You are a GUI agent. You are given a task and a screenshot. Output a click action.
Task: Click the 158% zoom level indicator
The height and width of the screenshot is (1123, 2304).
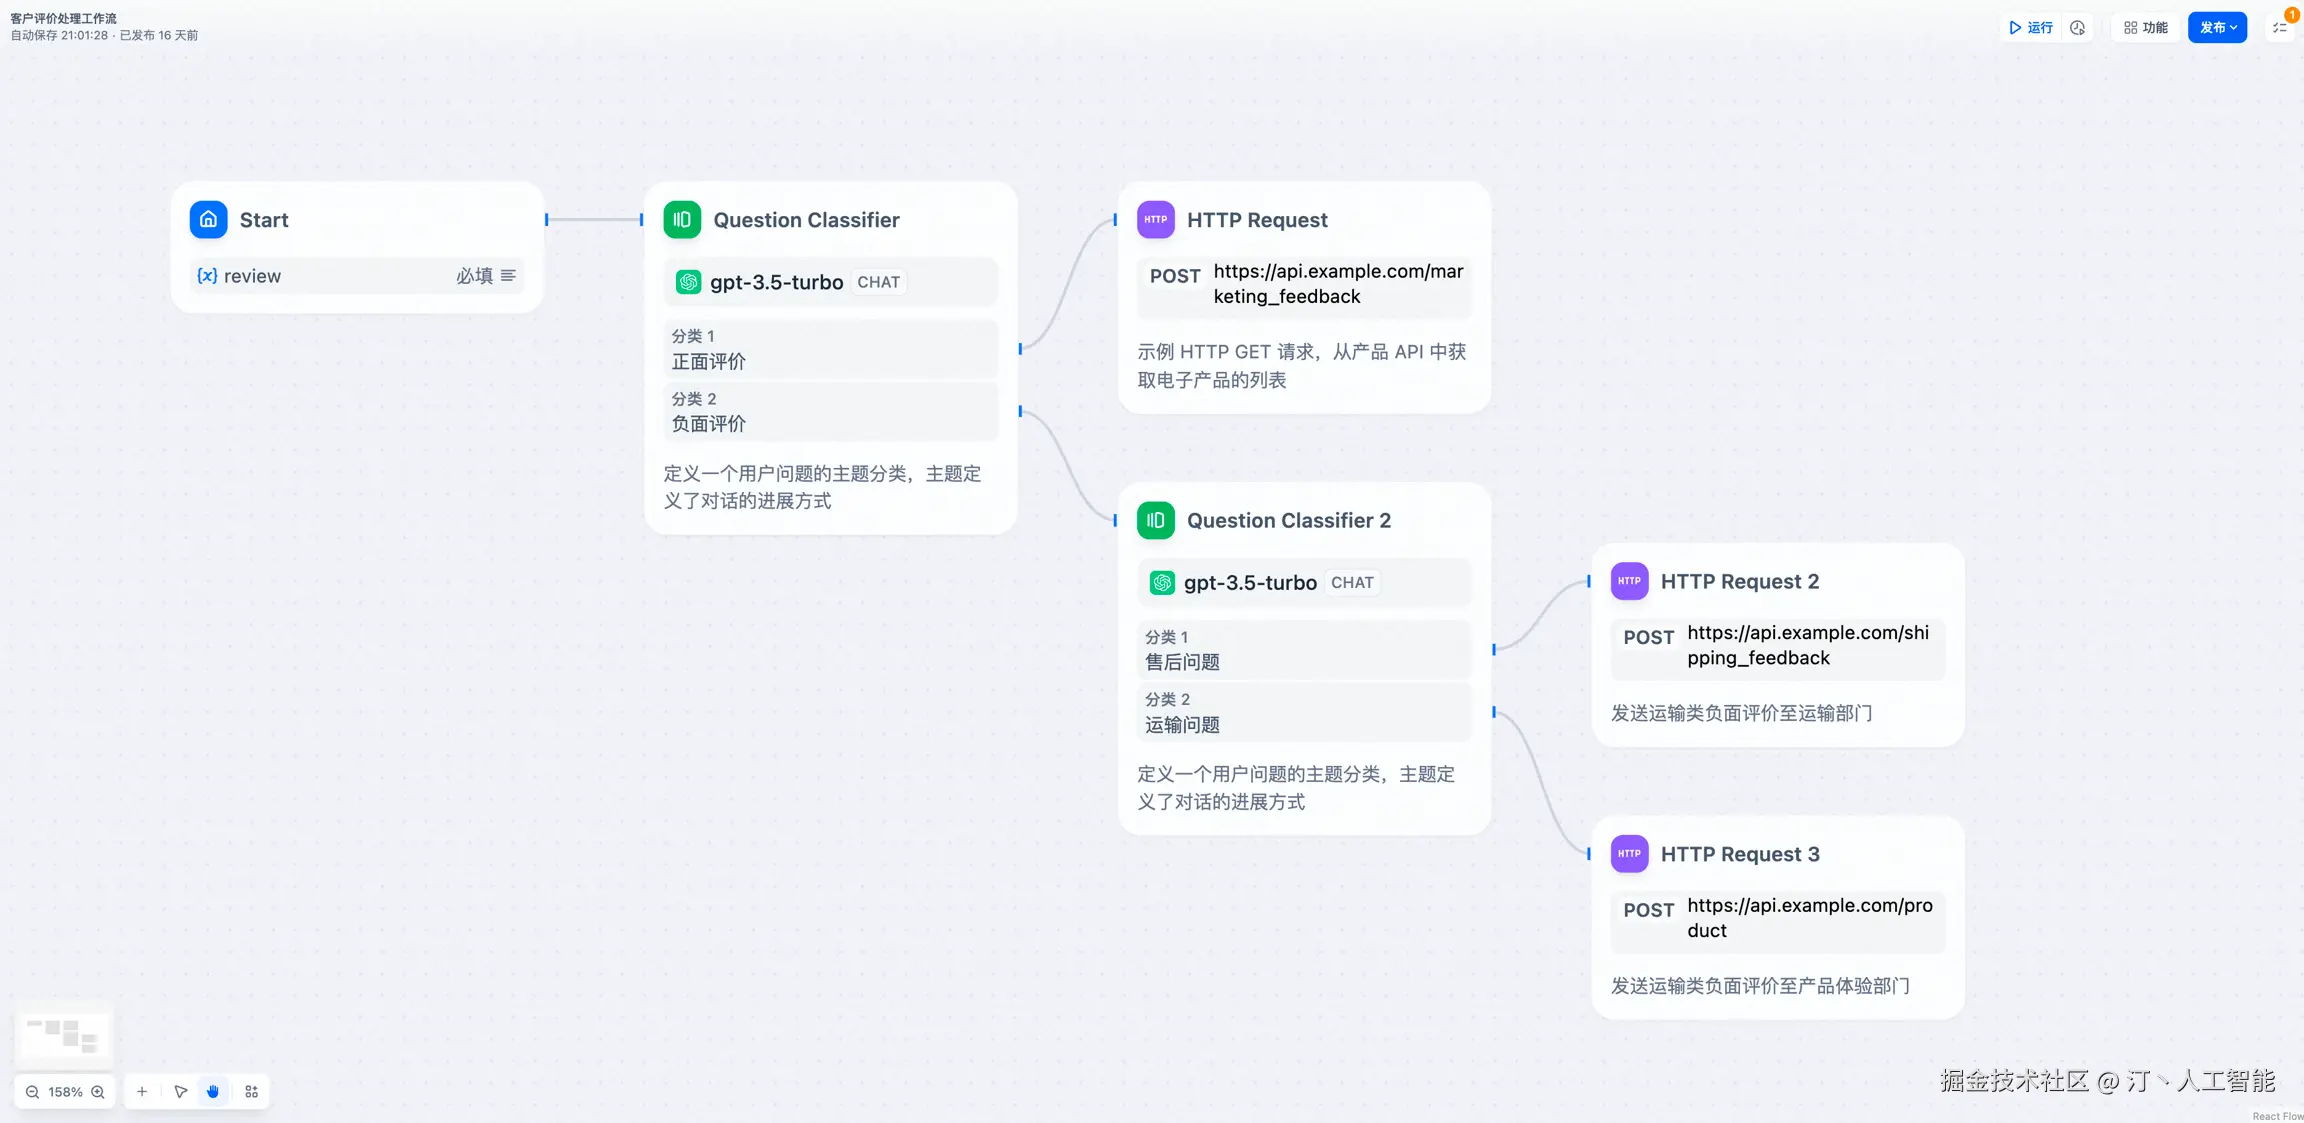(x=65, y=1091)
